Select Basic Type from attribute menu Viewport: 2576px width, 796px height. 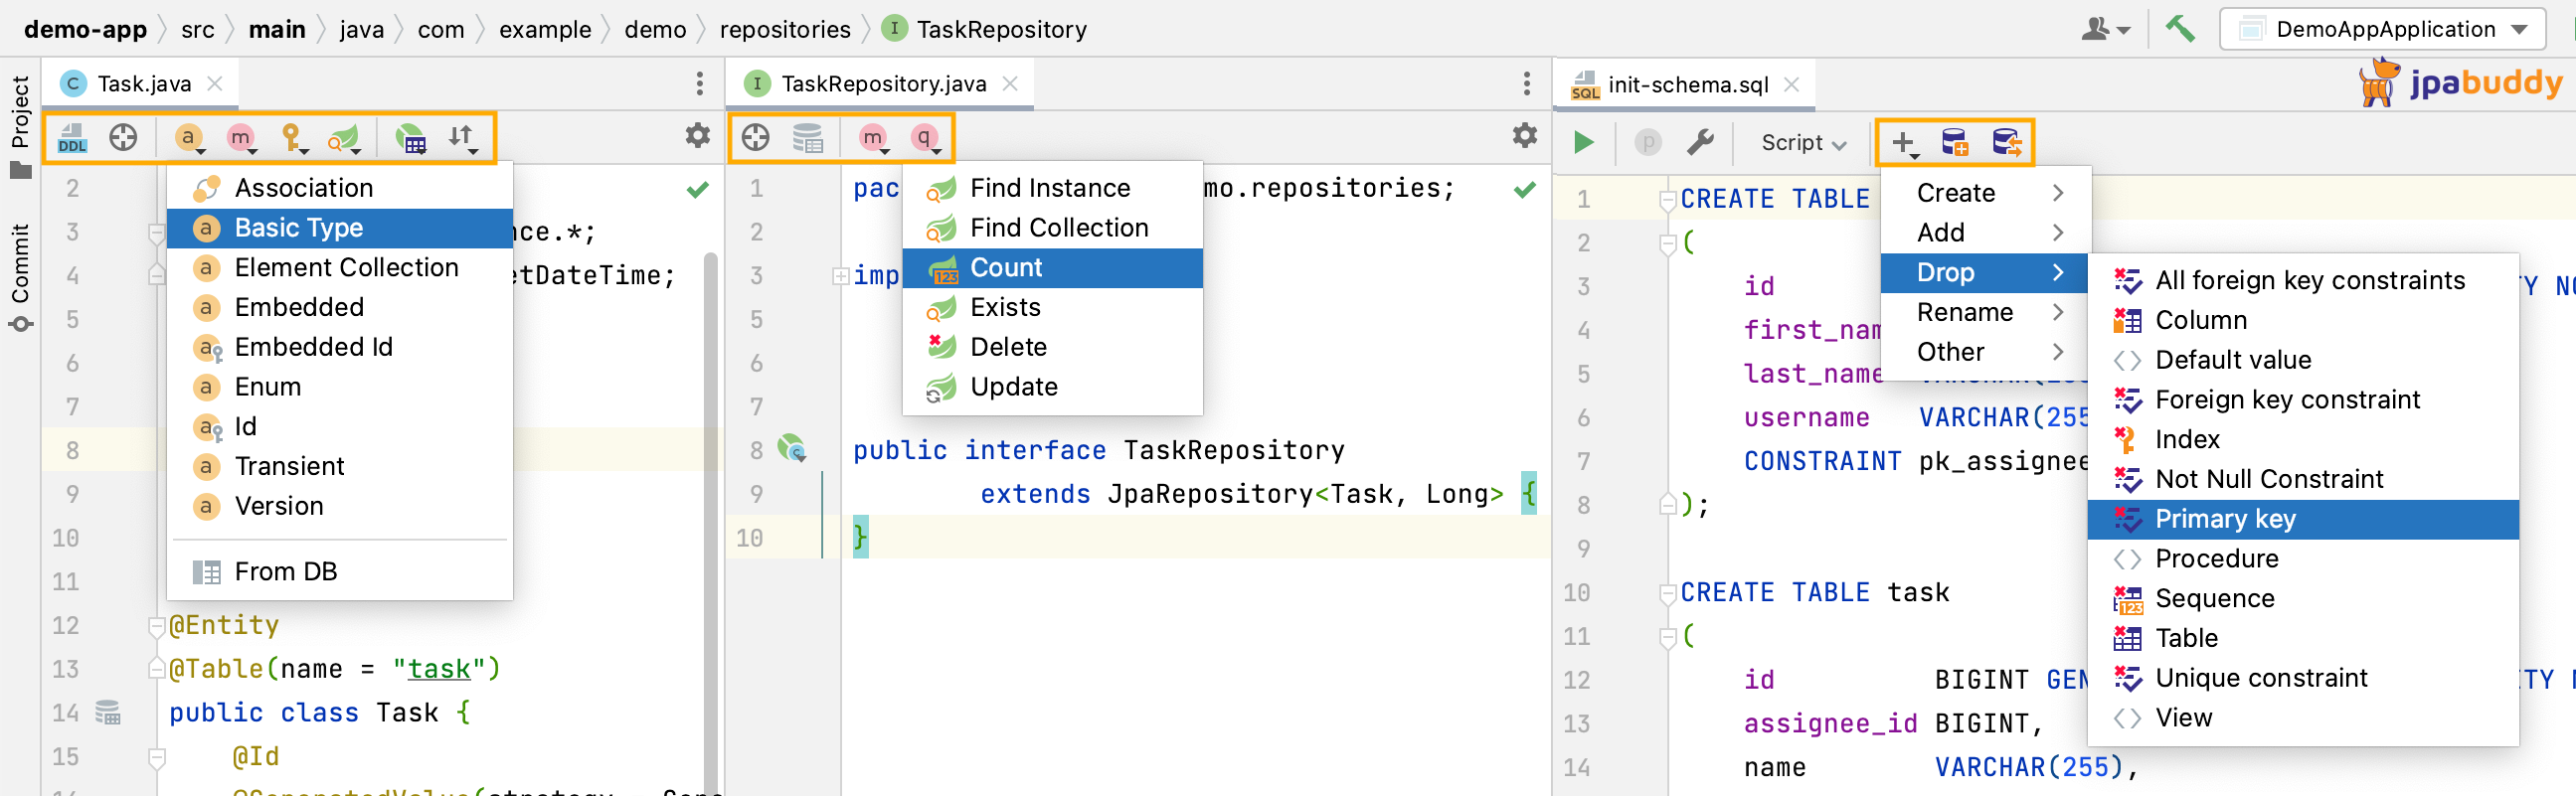(x=340, y=227)
